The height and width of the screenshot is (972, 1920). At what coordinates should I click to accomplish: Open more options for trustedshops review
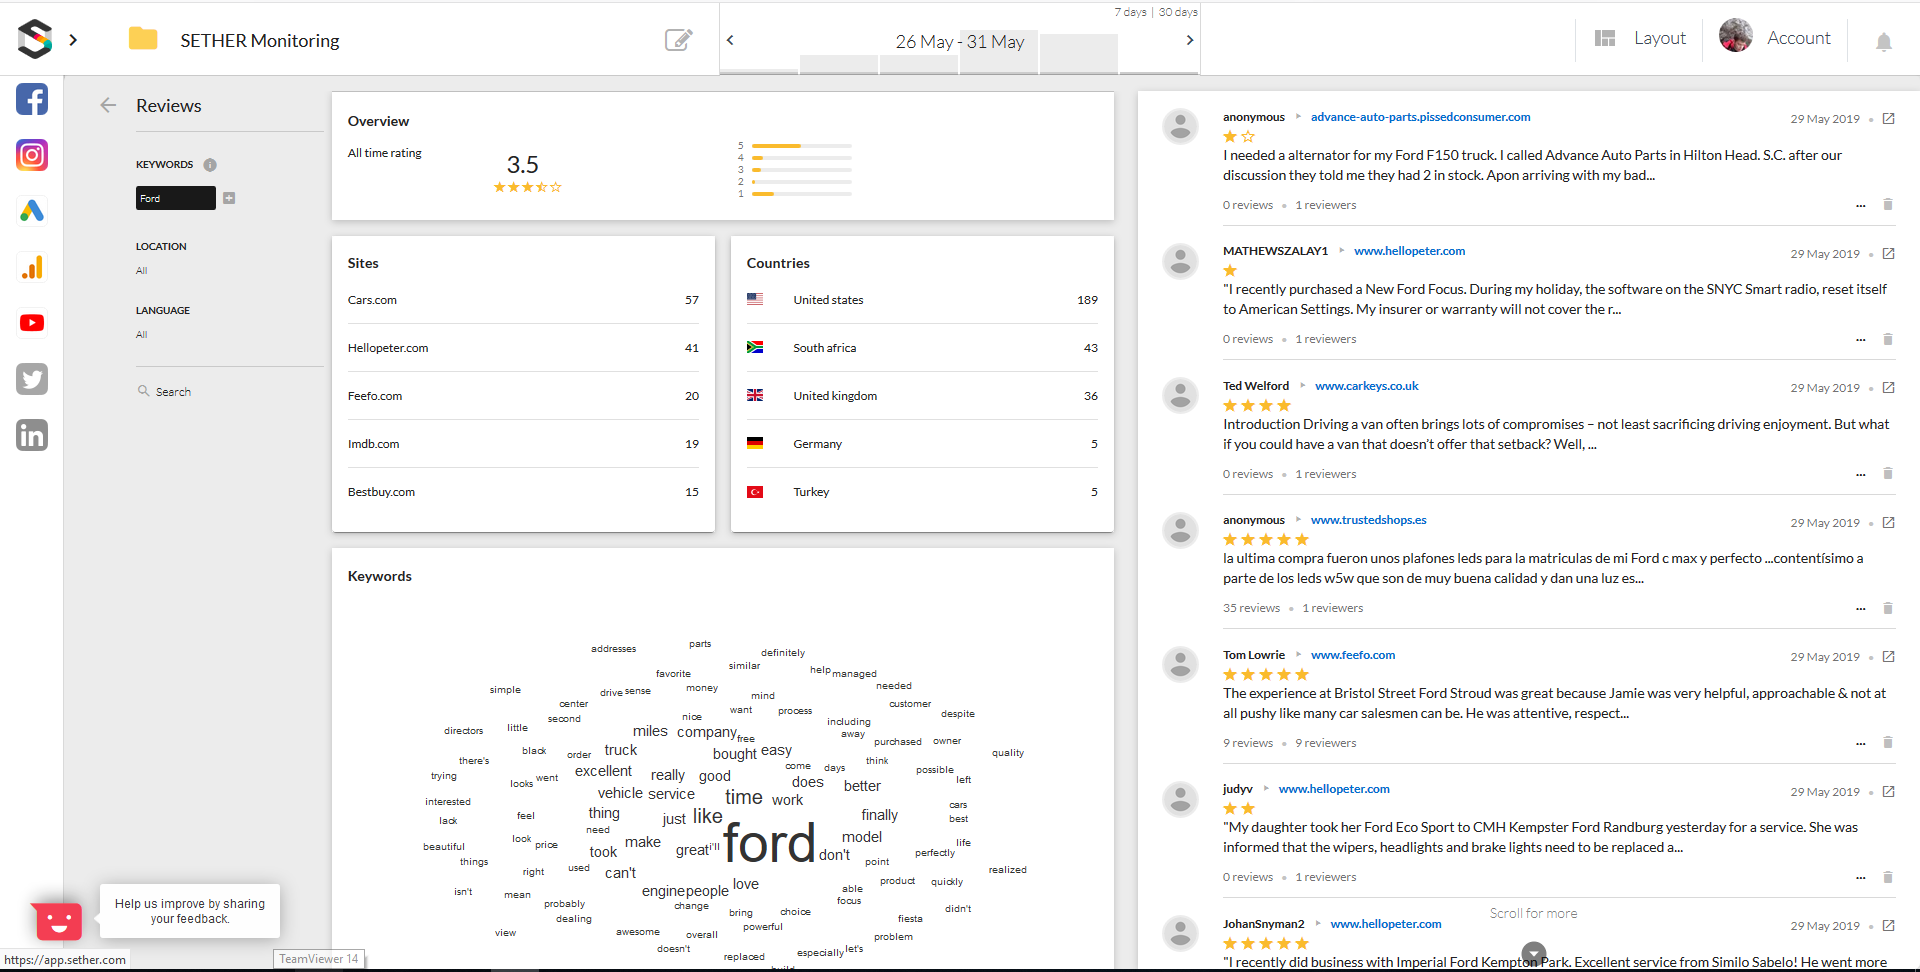tap(1861, 609)
